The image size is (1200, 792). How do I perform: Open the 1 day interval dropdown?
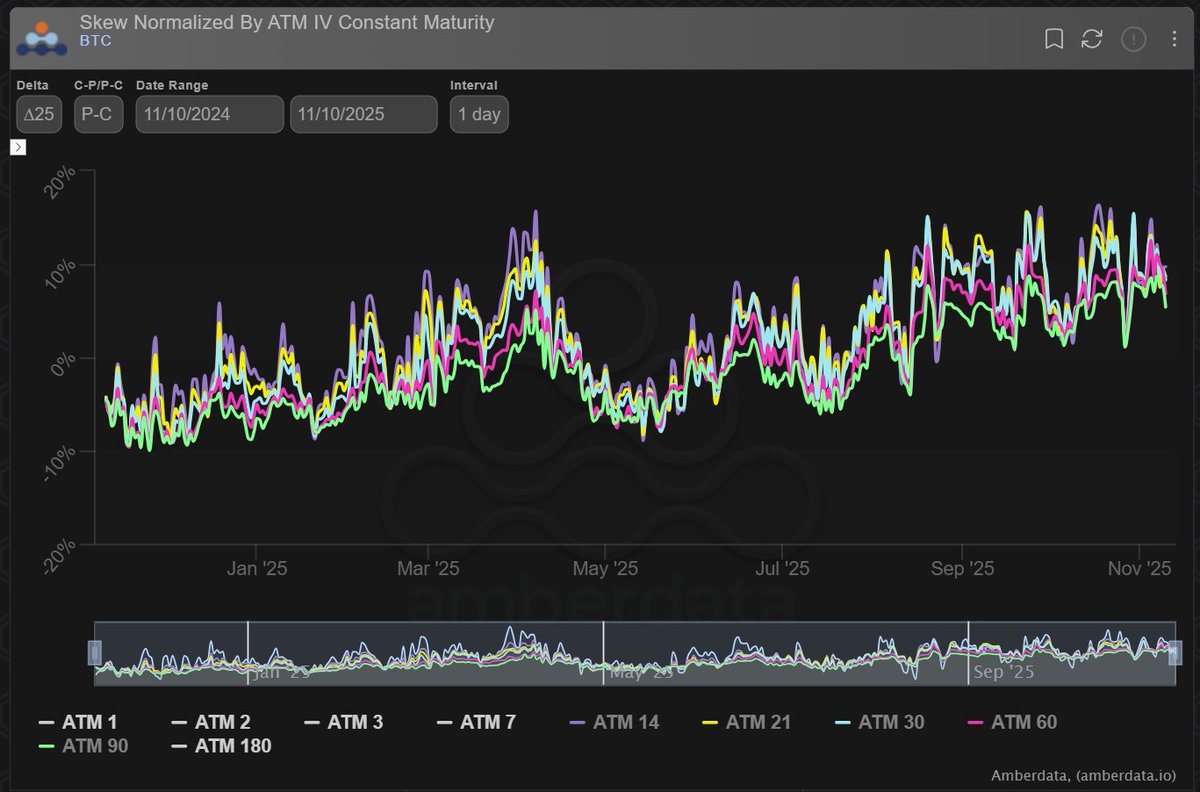point(479,114)
